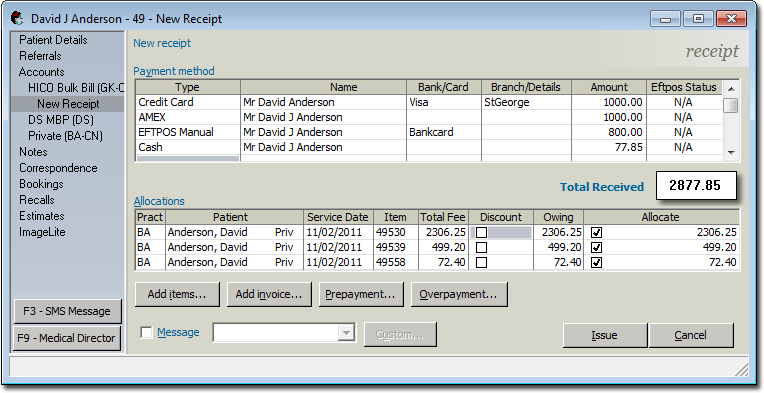The height and width of the screenshot is (393, 764).
Task: Minimize the New Receipt window
Action: [666, 19]
